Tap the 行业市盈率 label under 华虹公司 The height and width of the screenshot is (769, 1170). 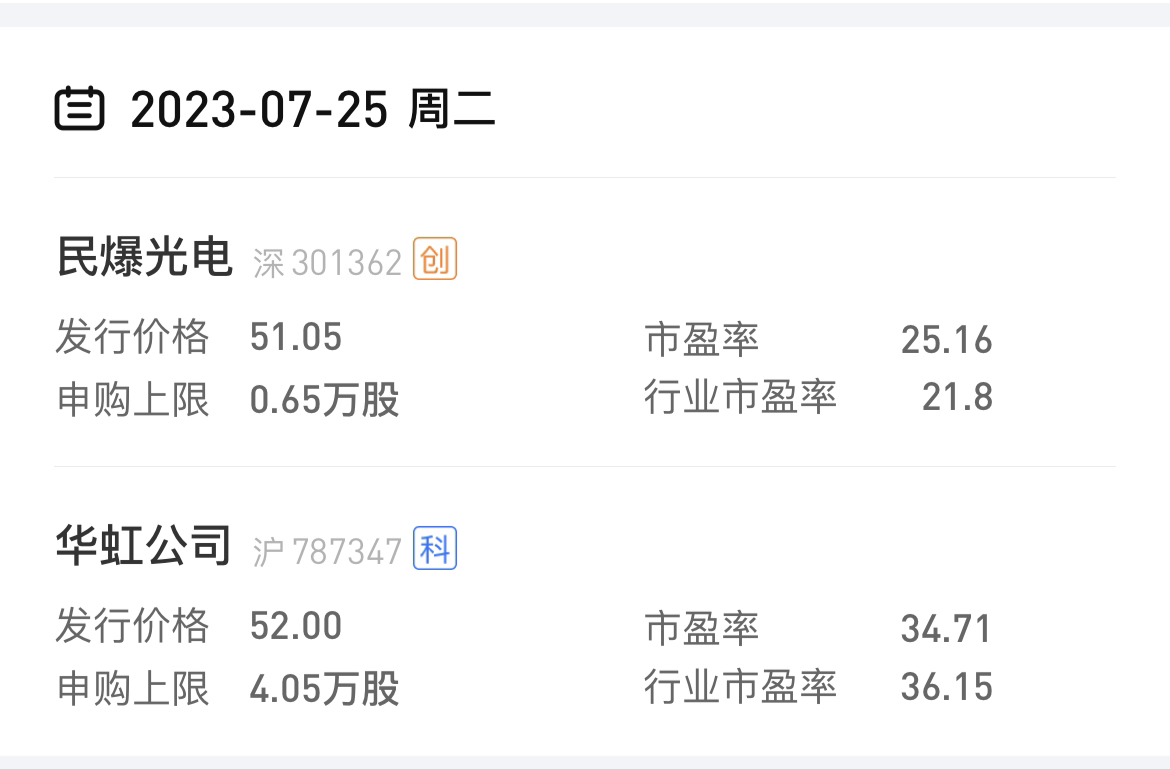click(740, 686)
